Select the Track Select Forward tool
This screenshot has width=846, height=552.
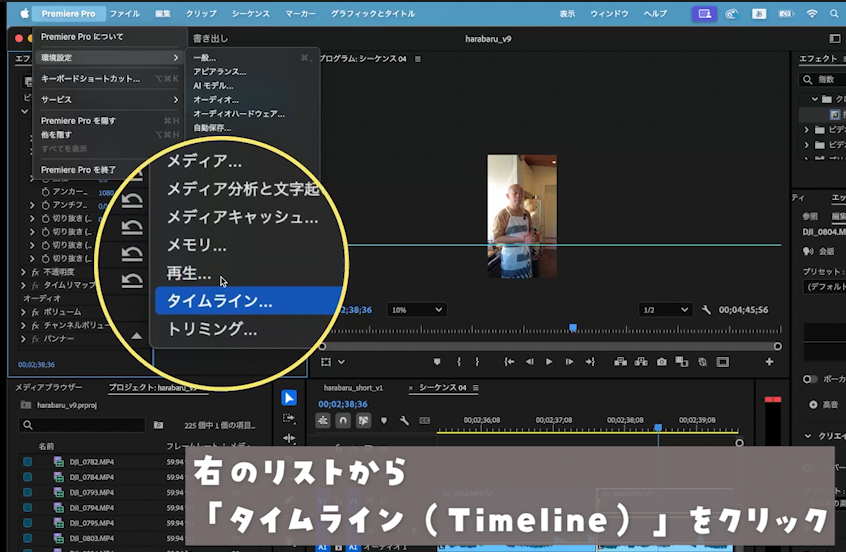[x=289, y=418]
